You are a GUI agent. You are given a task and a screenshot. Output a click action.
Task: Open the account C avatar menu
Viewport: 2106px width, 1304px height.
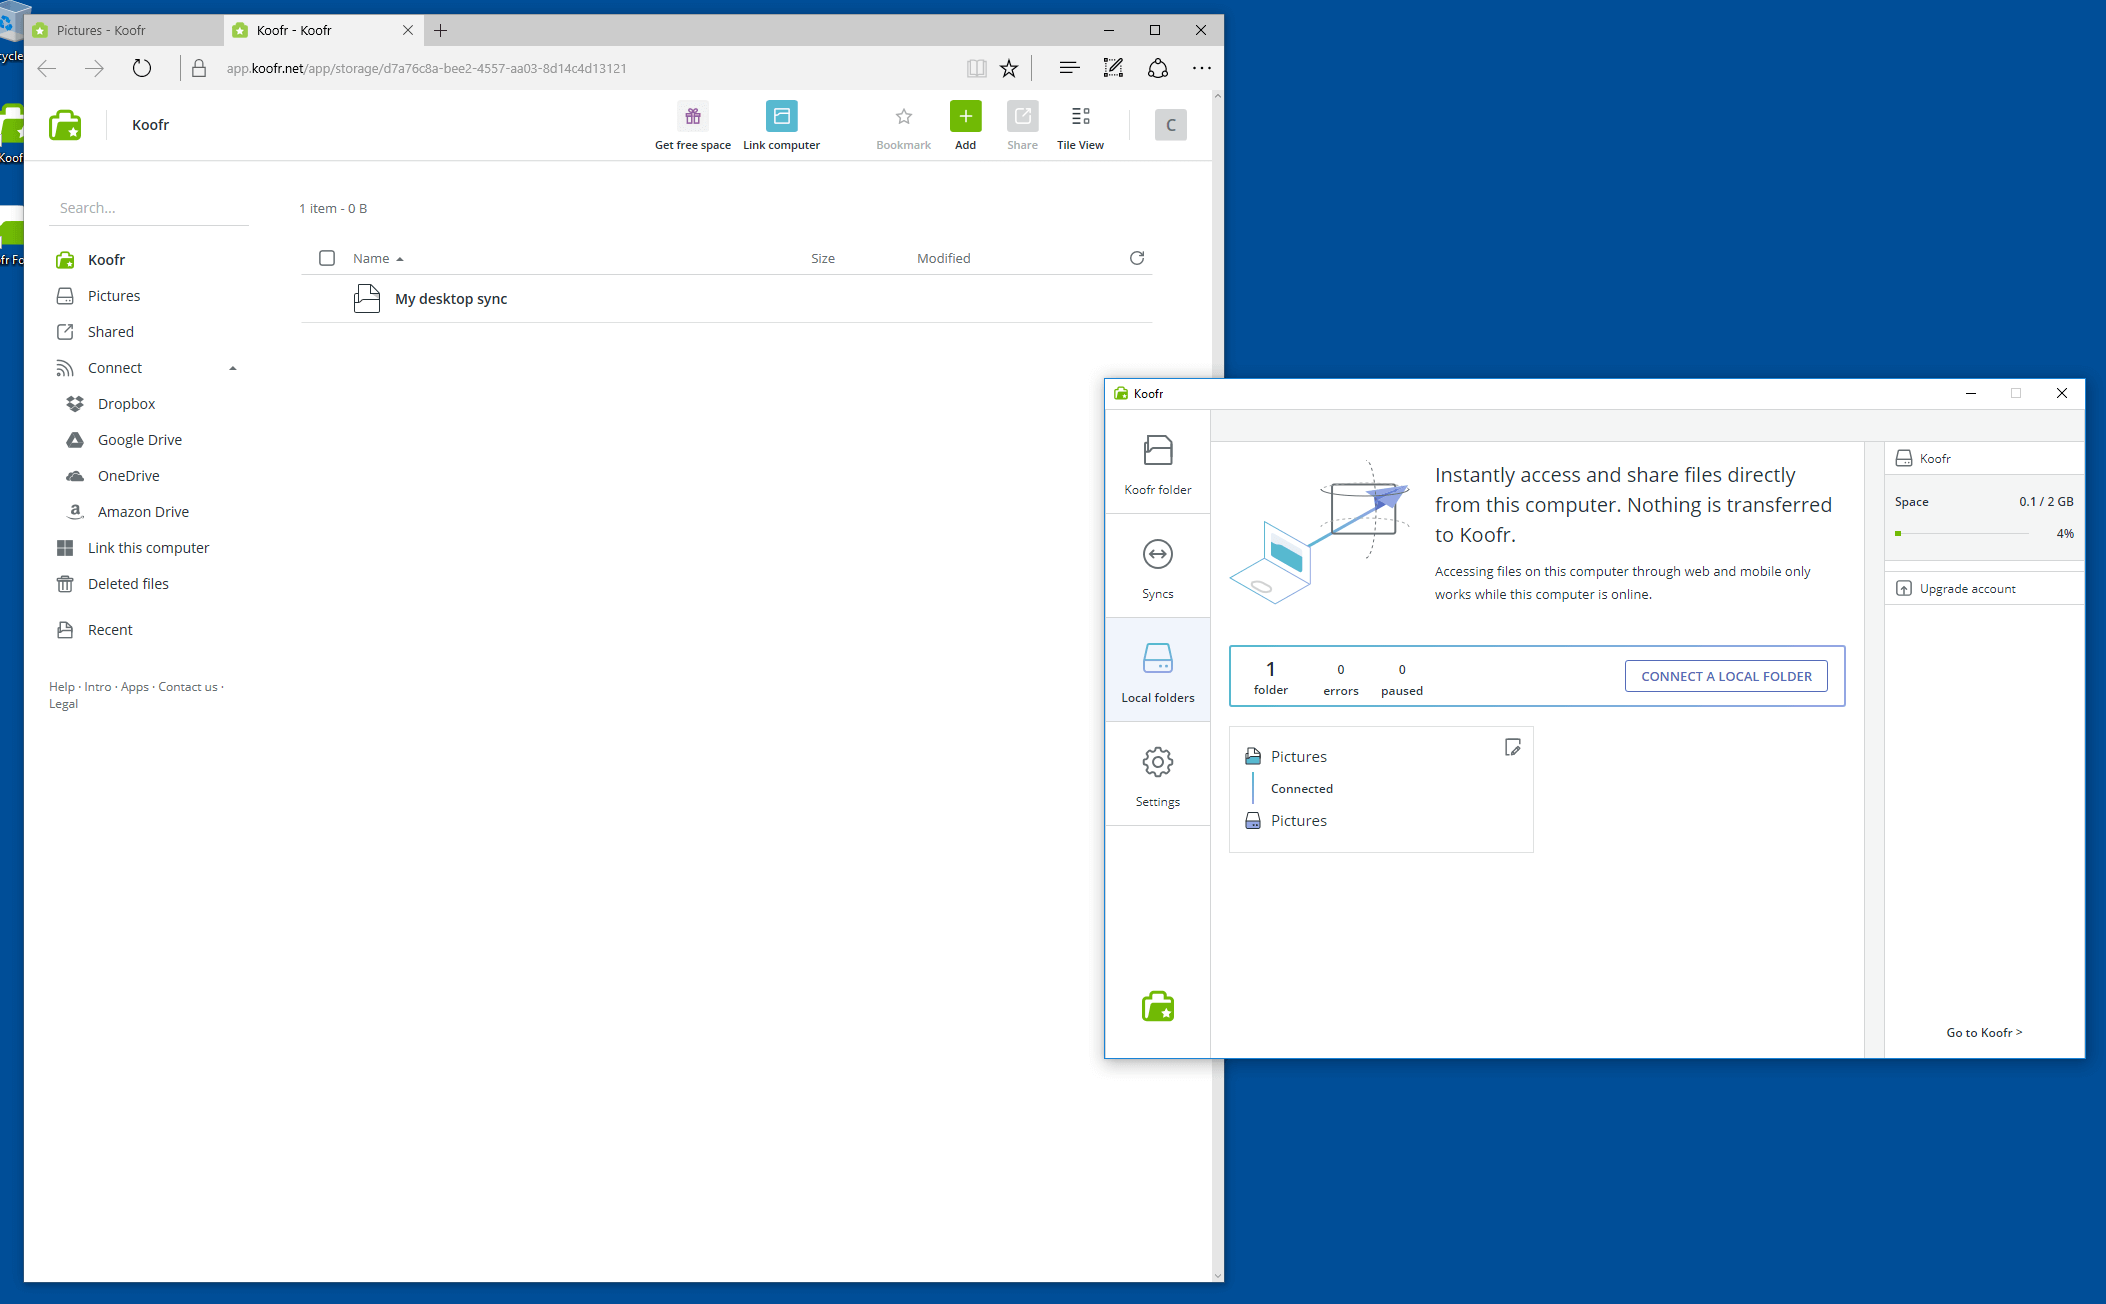click(1170, 125)
